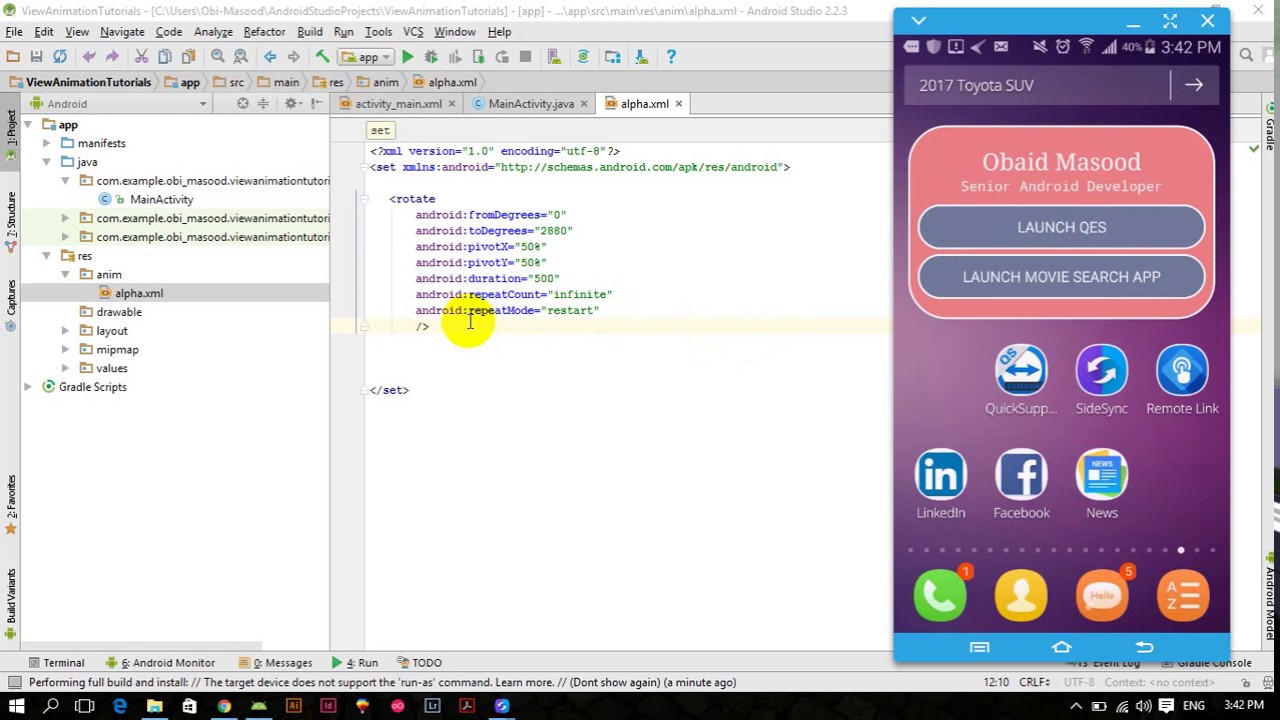
Task: Open the Build menu
Action: (x=310, y=32)
